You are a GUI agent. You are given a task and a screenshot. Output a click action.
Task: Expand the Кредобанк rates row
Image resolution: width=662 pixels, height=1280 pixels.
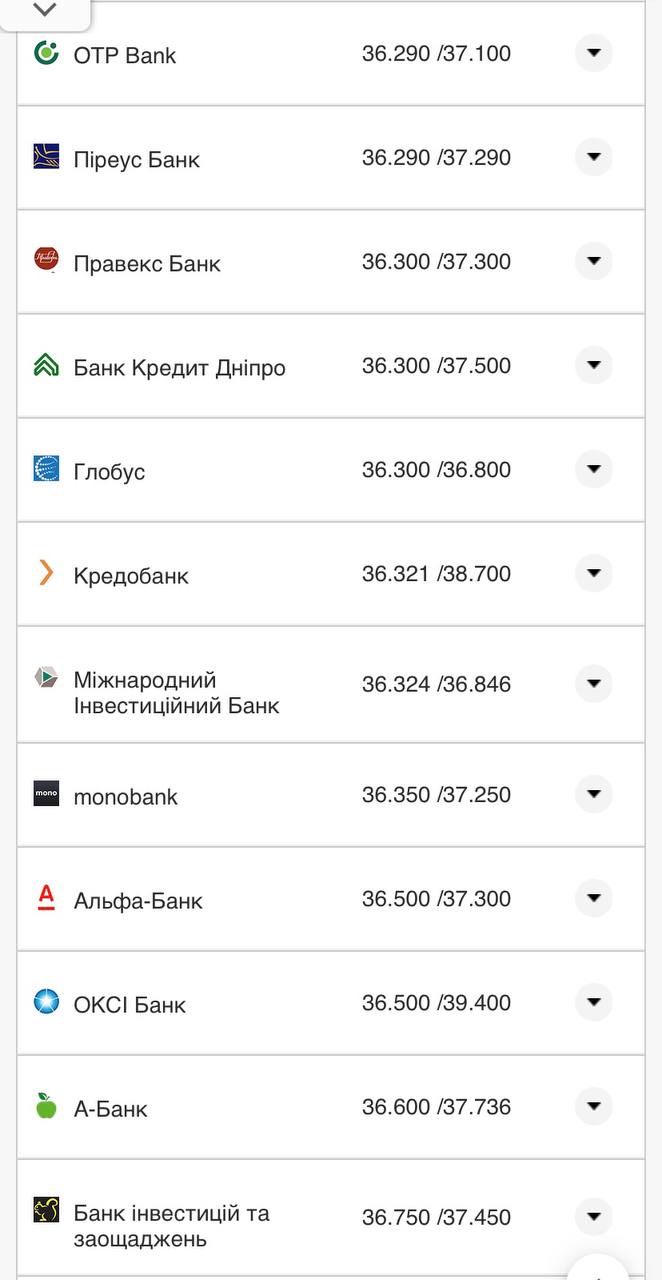pyautogui.click(x=594, y=573)
